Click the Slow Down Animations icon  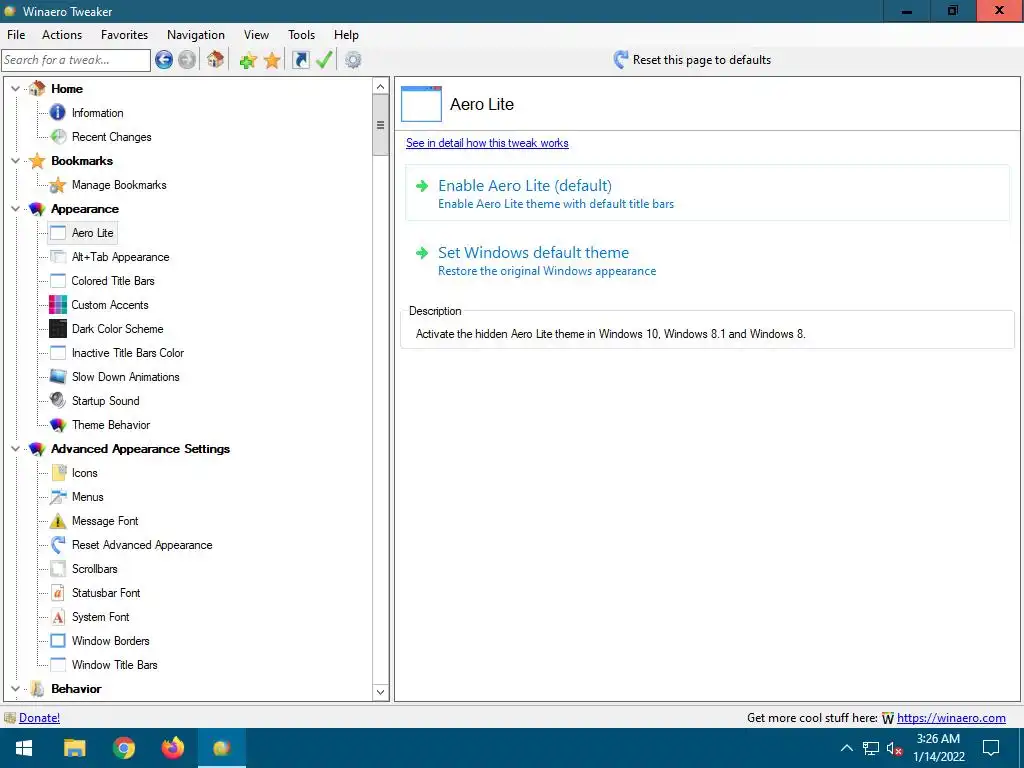tap(57, 377)
